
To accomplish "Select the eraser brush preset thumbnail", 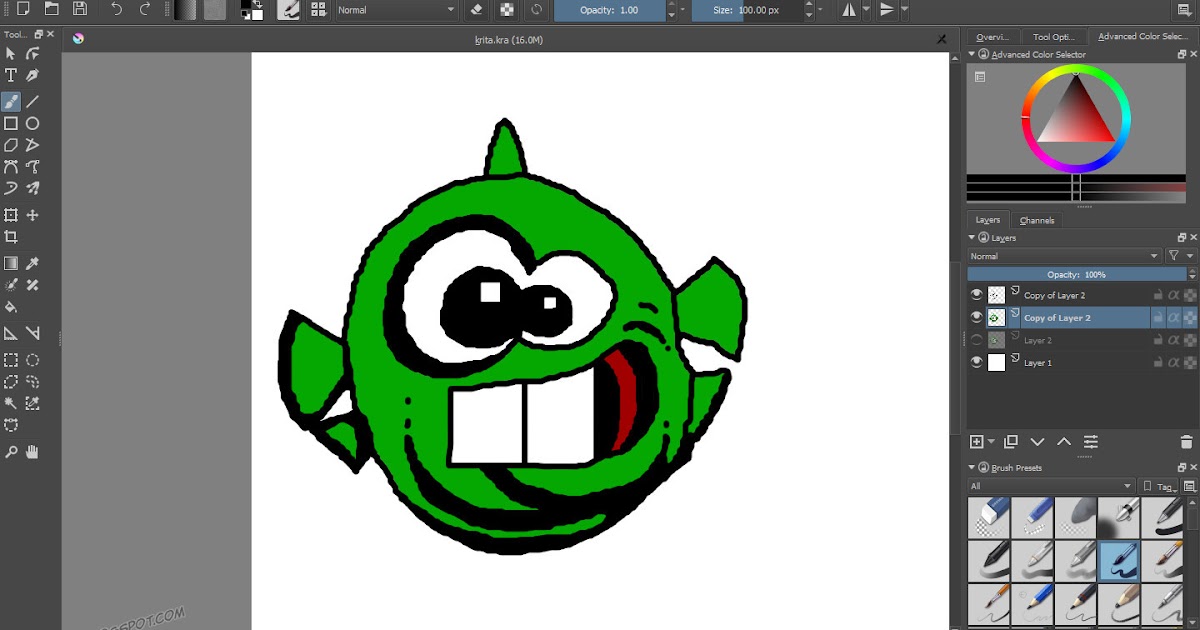I will [x=988, y=517].
